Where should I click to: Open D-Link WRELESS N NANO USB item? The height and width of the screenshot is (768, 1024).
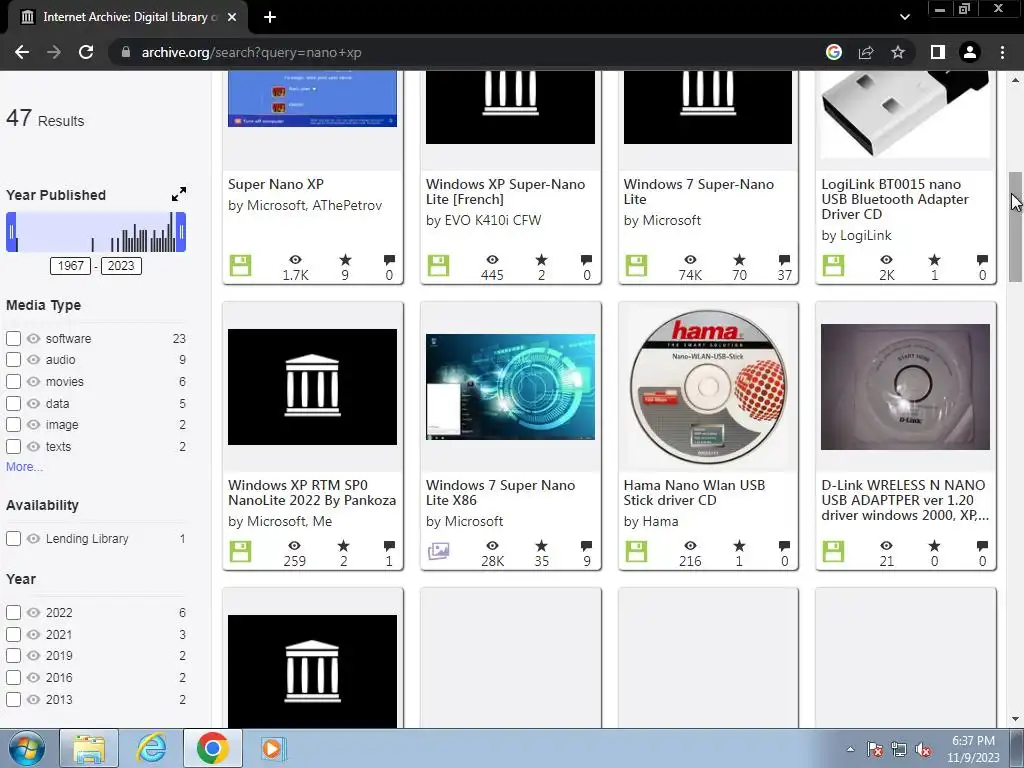click(x=904, y=500)
